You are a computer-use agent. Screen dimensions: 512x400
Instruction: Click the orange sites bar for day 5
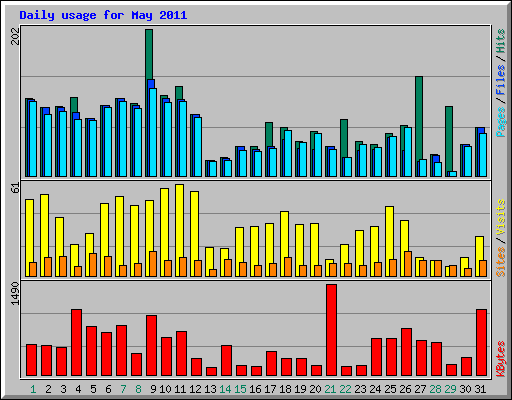pyautogui.click(x=93, y=265)
